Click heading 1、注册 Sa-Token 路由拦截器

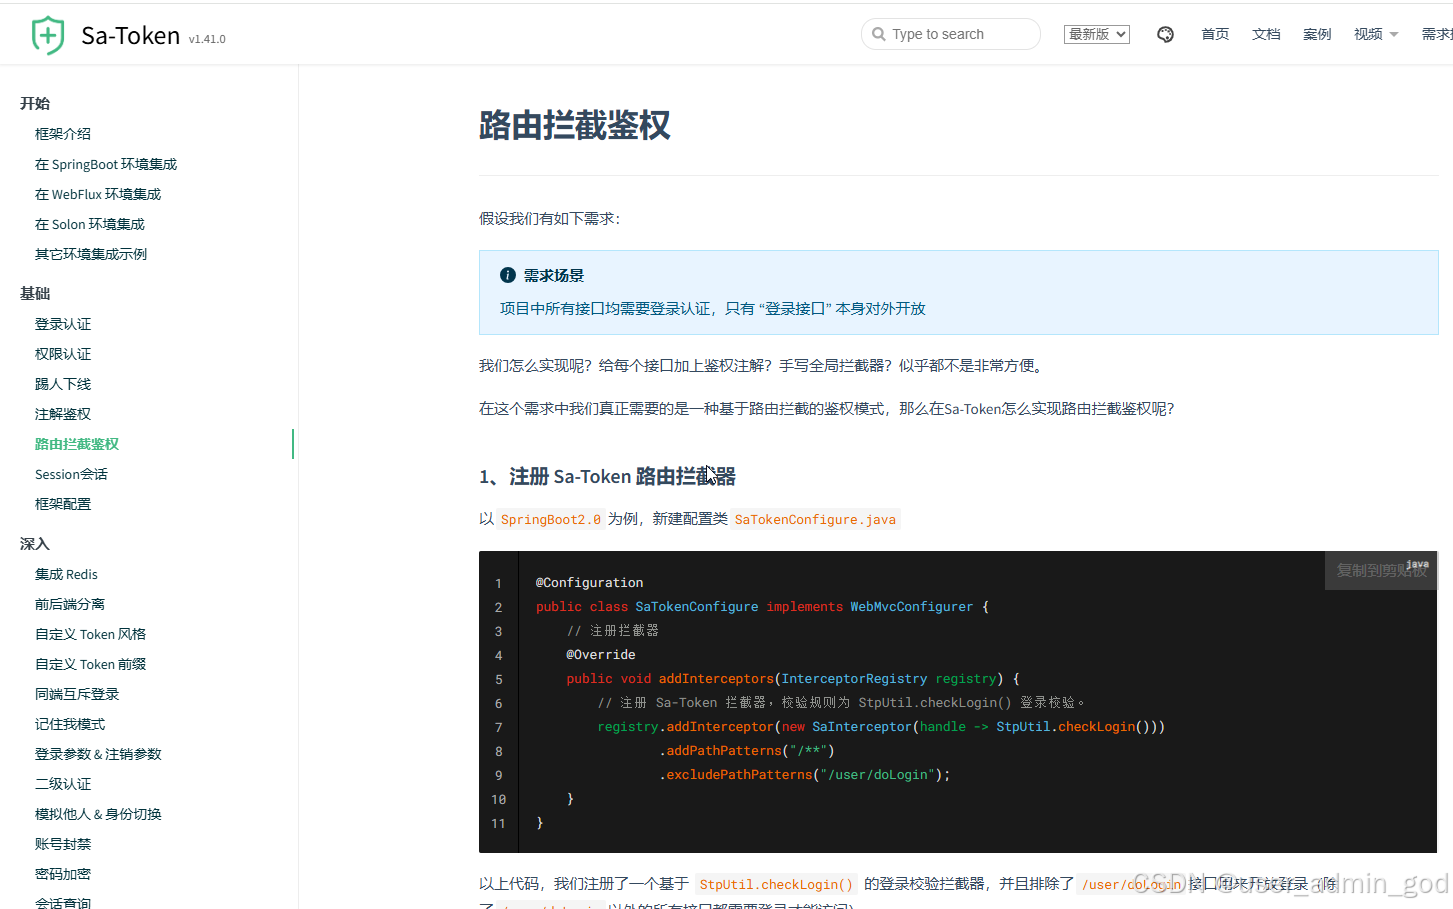[x=607, y=476]
